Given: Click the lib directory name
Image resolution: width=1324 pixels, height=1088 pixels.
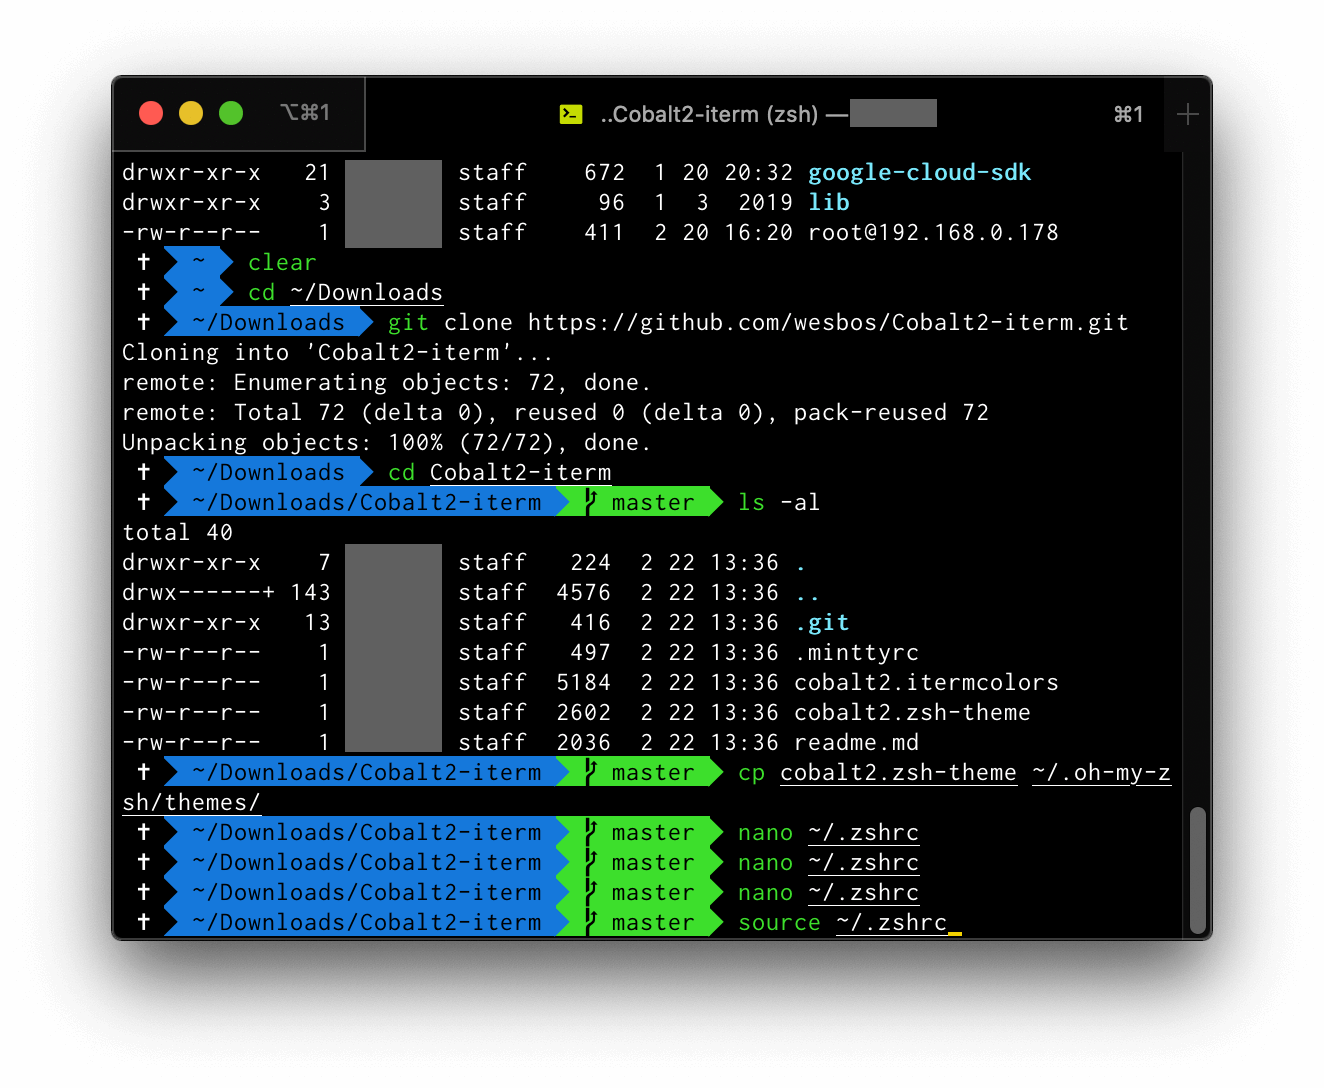Looking at the screenshot, I should pos(829,203).
